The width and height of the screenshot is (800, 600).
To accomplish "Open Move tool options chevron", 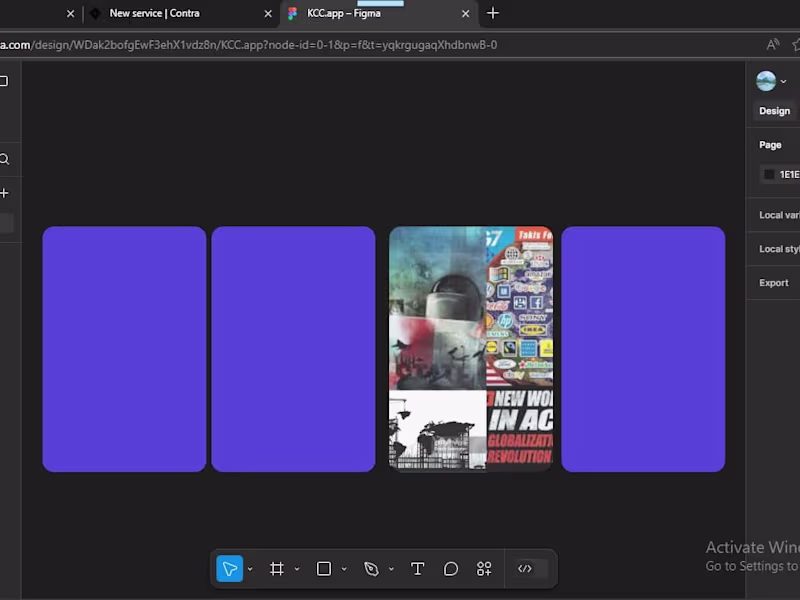I will (x=250, y=569).
